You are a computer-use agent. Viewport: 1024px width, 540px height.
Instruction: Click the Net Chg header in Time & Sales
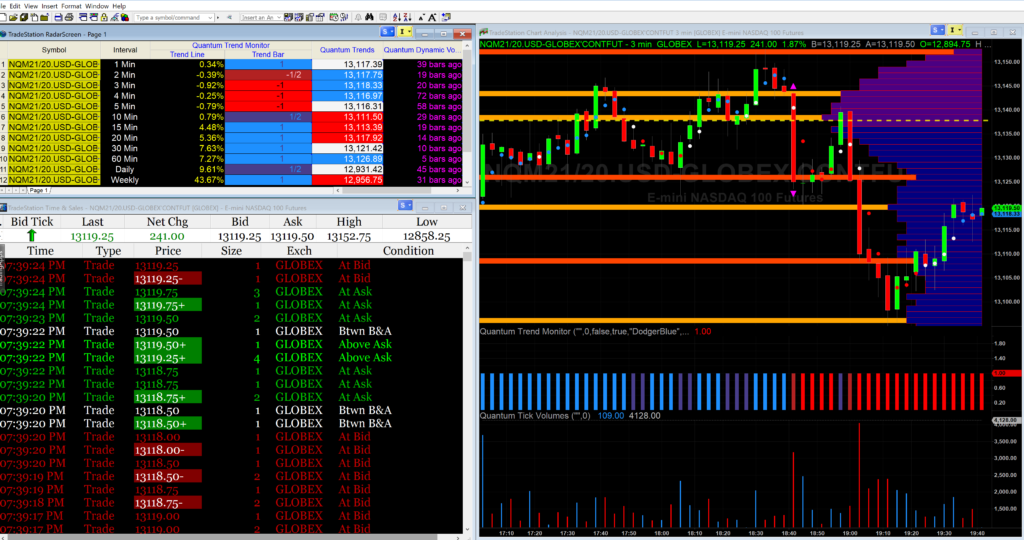(167, 222)
